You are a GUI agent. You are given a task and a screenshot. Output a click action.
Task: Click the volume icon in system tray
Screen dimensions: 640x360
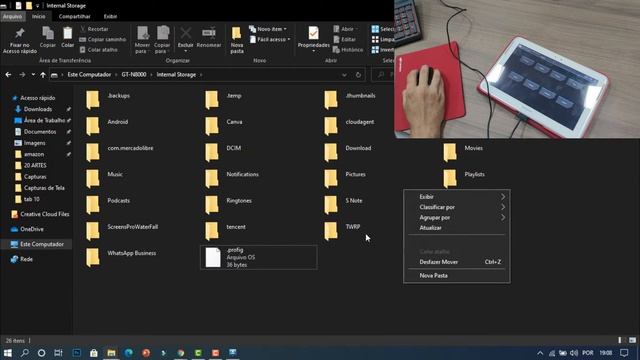(x=574, y=353)
